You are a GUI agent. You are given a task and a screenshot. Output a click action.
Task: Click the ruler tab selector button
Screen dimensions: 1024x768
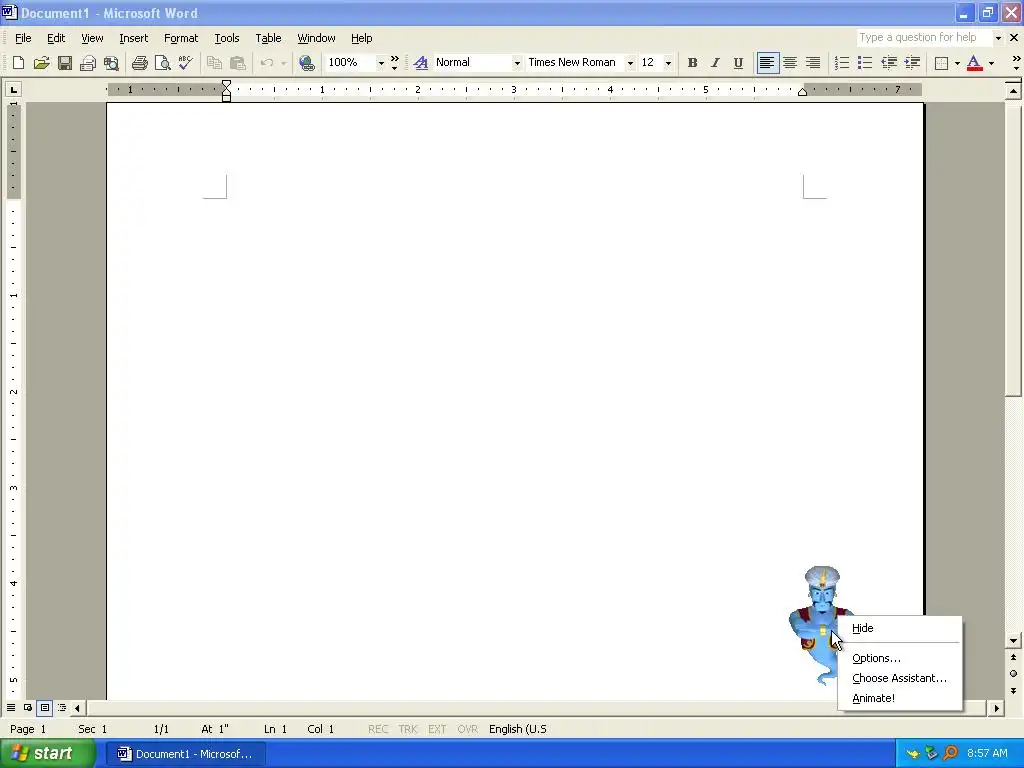pyautogui.click(x=13, y=89)
